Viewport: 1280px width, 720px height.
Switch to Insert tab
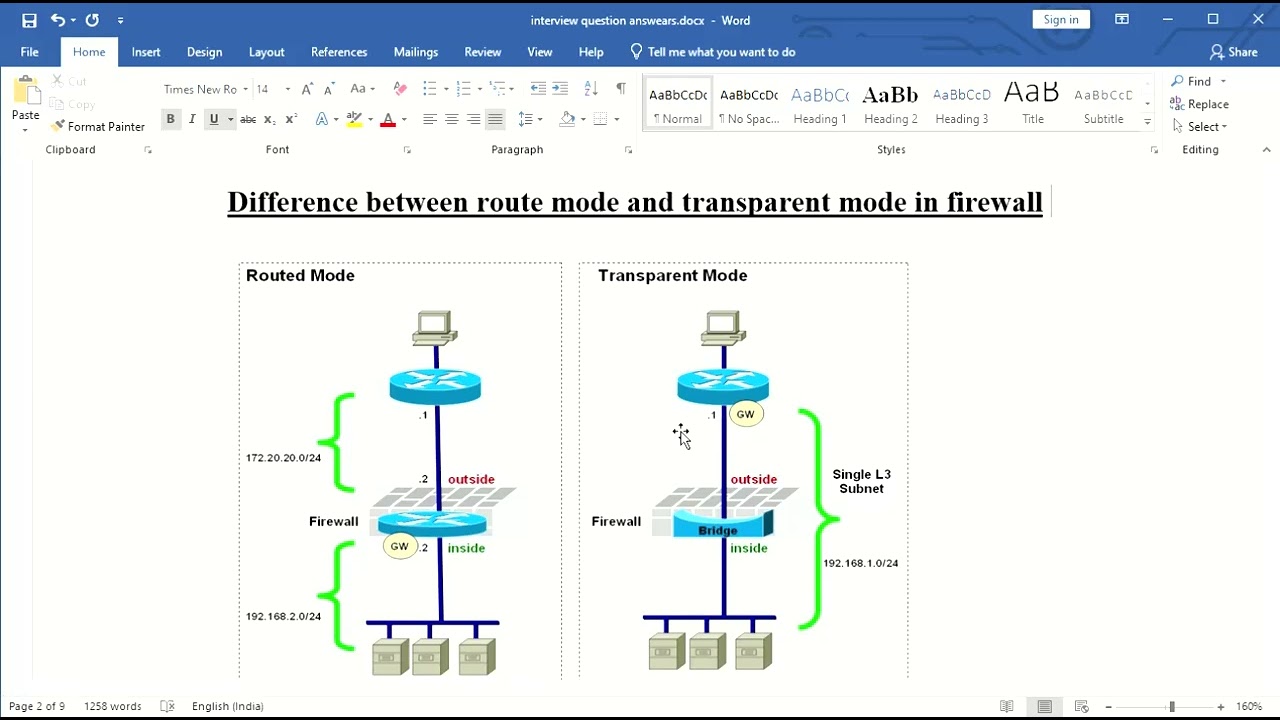tap(146, 52)
